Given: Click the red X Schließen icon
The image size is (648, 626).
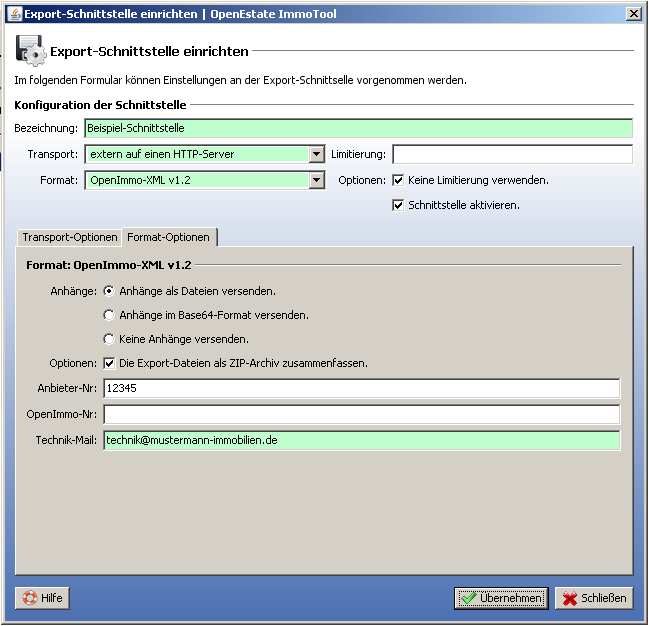Looking at the screenshot, I should coord(570,598).
